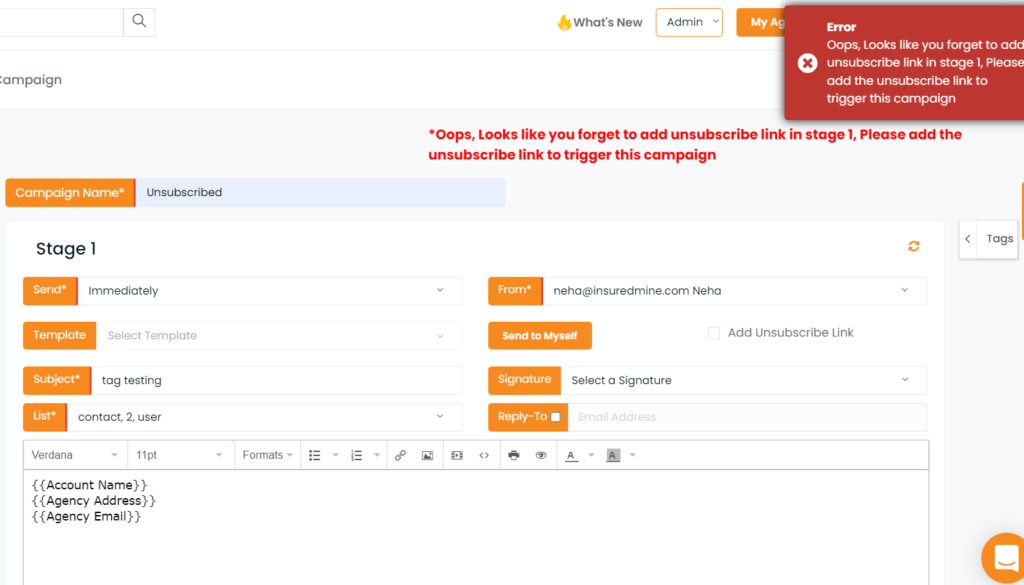Image resolution: width=1024 pixels, height=585 pixels.
Task: Dismiss the unsubscribe link error toast
Action: coord(807,62)
